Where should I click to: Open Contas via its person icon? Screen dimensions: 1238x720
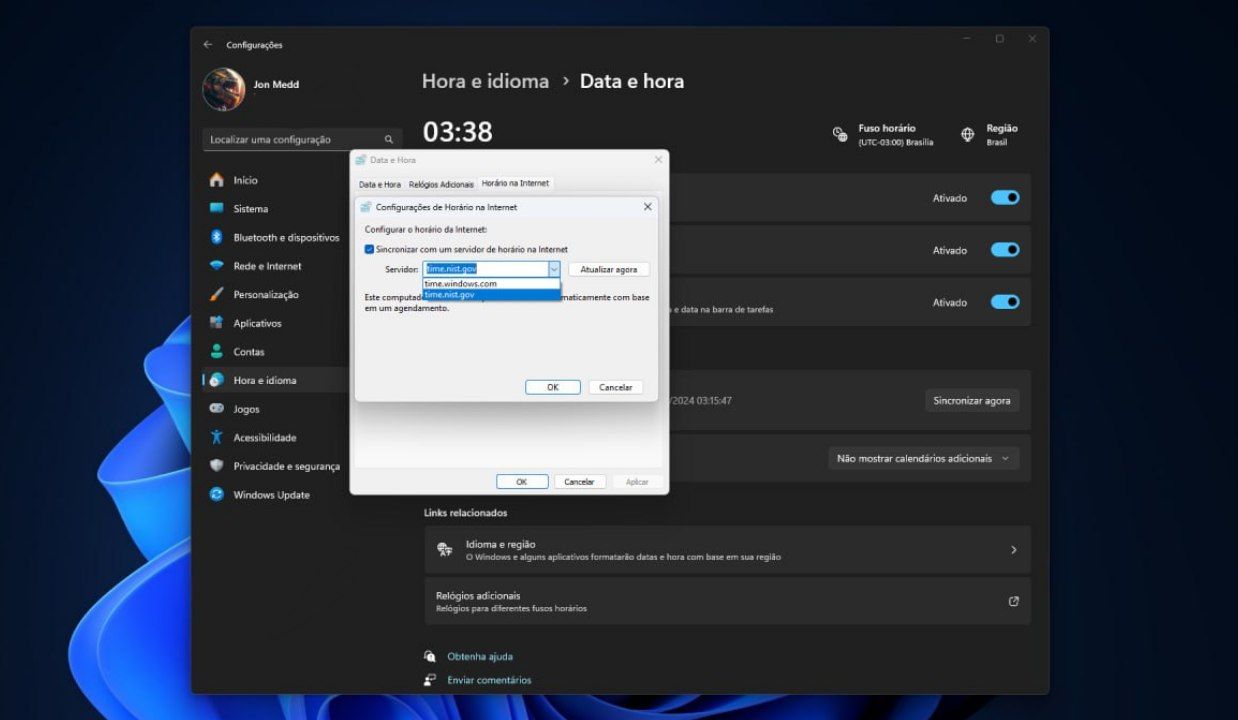216,352
